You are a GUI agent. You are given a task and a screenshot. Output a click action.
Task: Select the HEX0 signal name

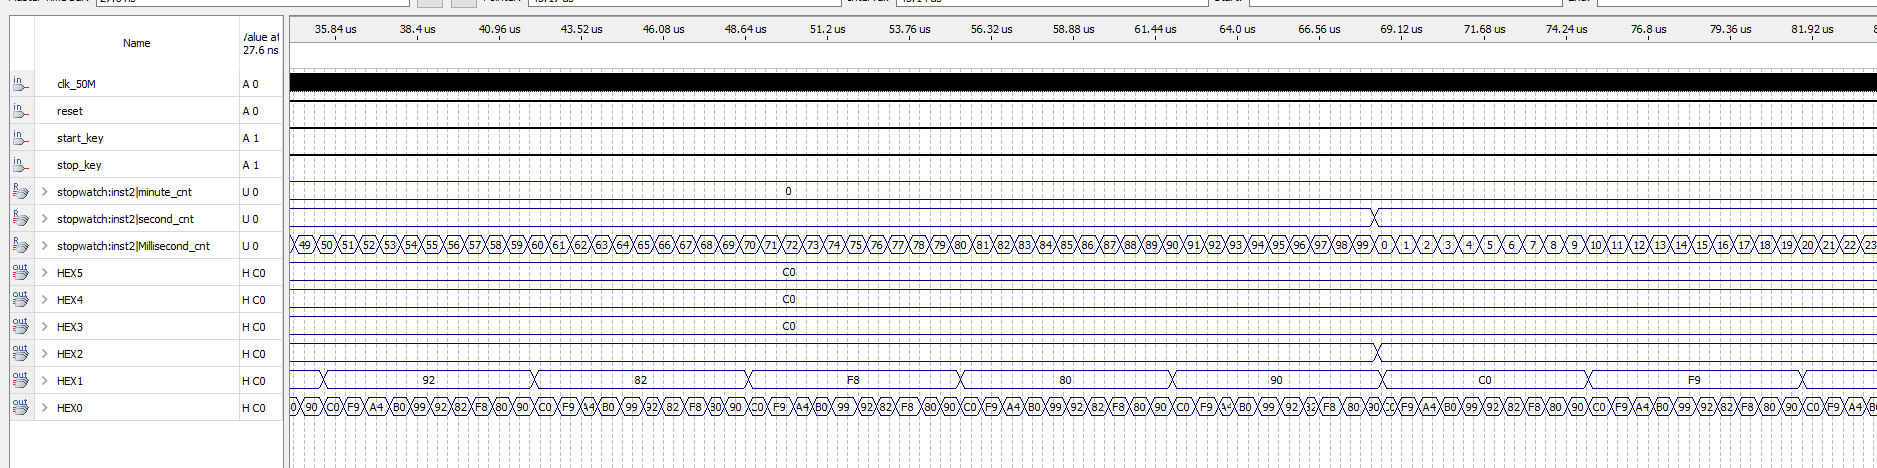tap(70, 408)
